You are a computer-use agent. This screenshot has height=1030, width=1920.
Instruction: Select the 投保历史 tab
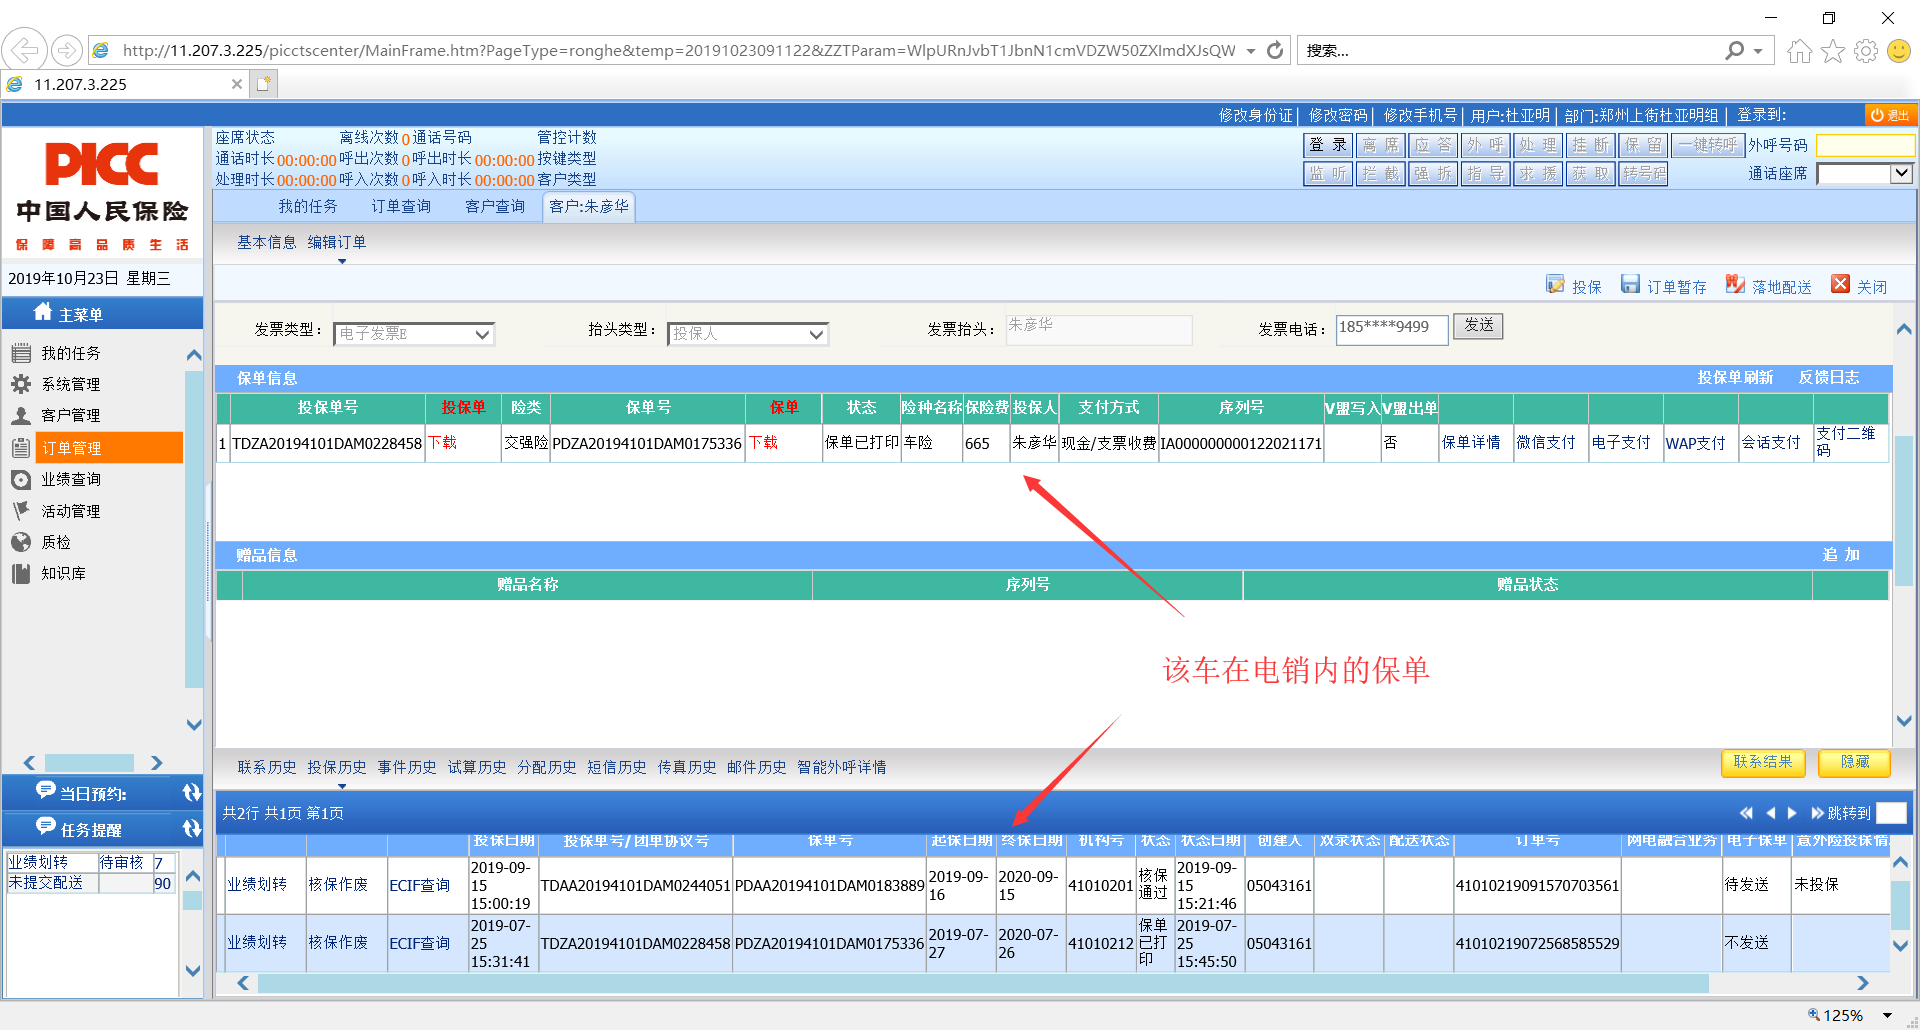[337, 767]
